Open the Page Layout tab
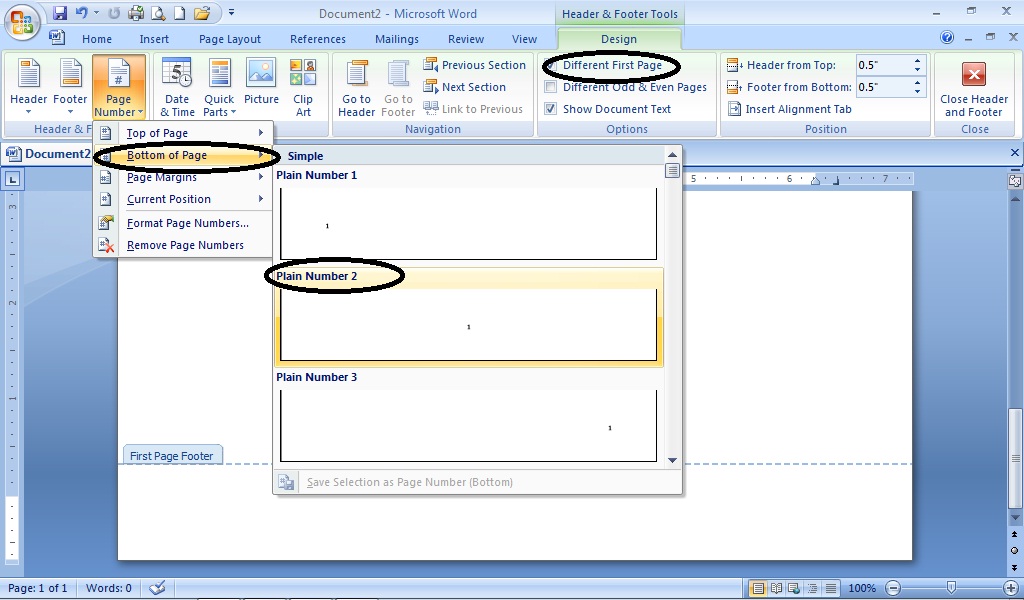 (x=230, y=39)
